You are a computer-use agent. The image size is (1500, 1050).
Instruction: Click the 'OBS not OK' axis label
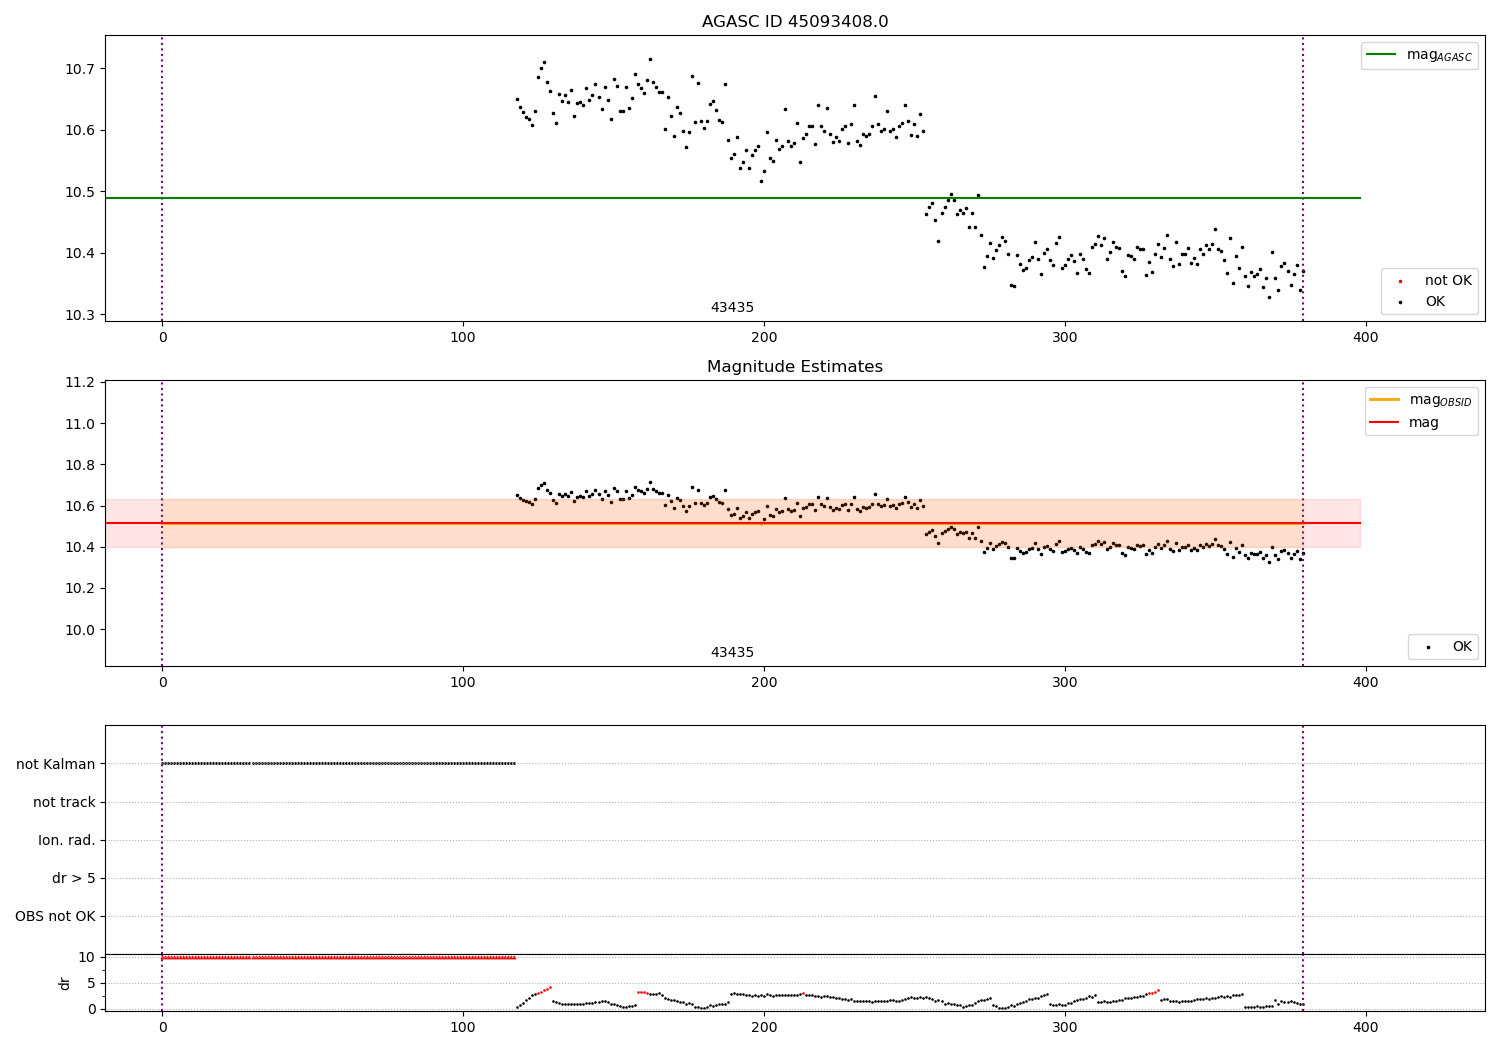56,916
